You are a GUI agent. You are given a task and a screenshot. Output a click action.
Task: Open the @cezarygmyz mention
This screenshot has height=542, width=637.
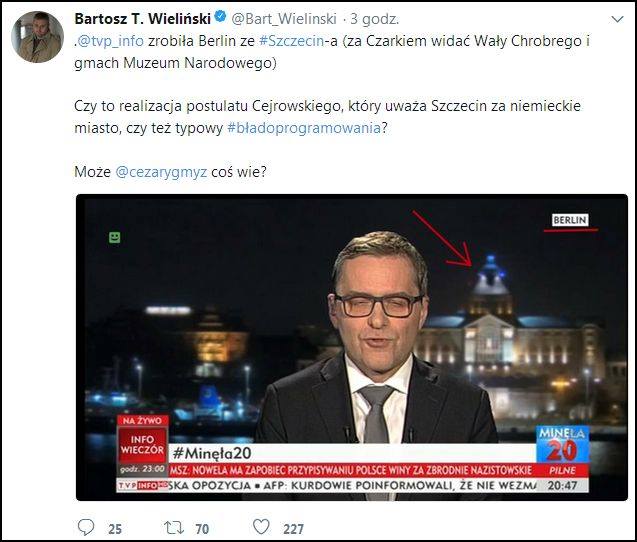tap(161, 172)
